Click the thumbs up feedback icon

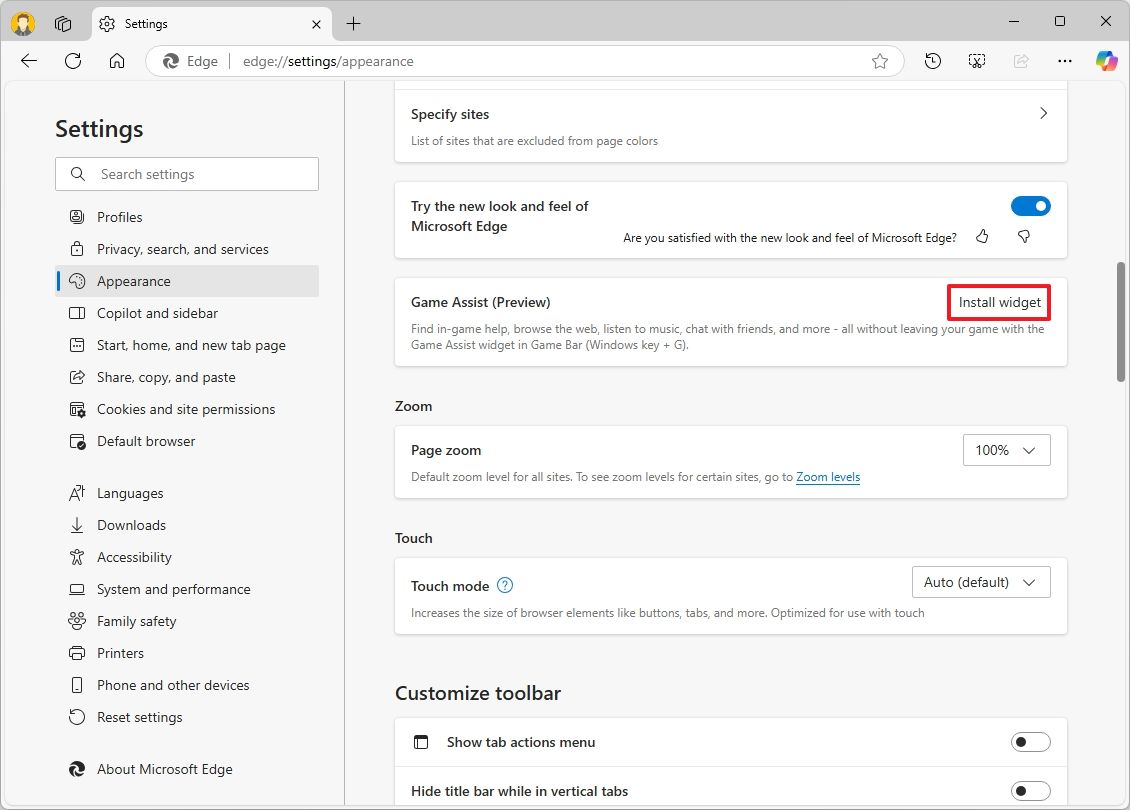tap(982, 236)
